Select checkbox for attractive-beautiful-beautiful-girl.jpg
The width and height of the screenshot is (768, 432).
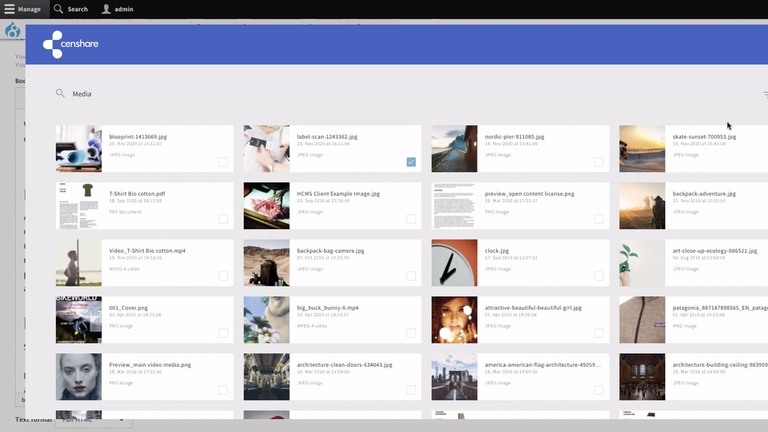(x=599, y=333)
